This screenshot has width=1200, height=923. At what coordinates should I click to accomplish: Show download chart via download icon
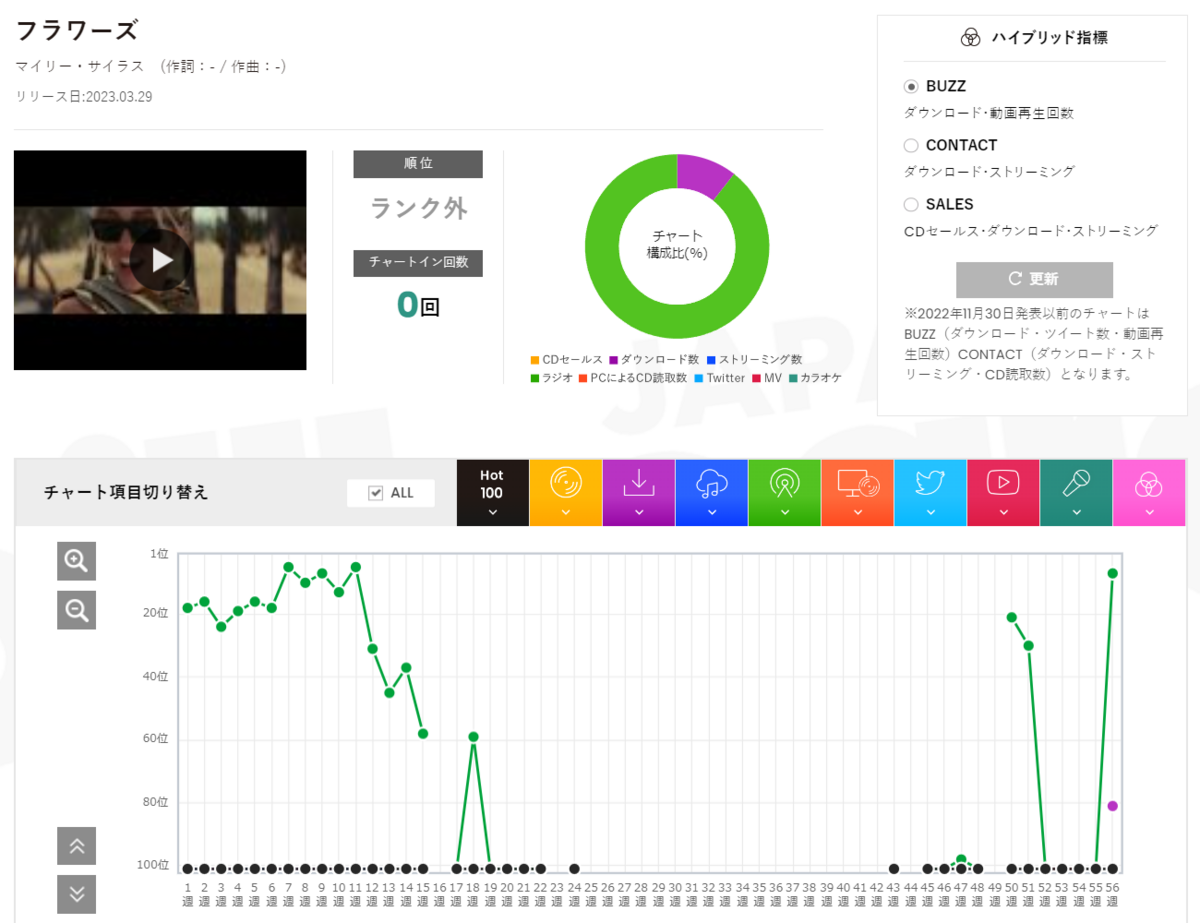point(638,493)
